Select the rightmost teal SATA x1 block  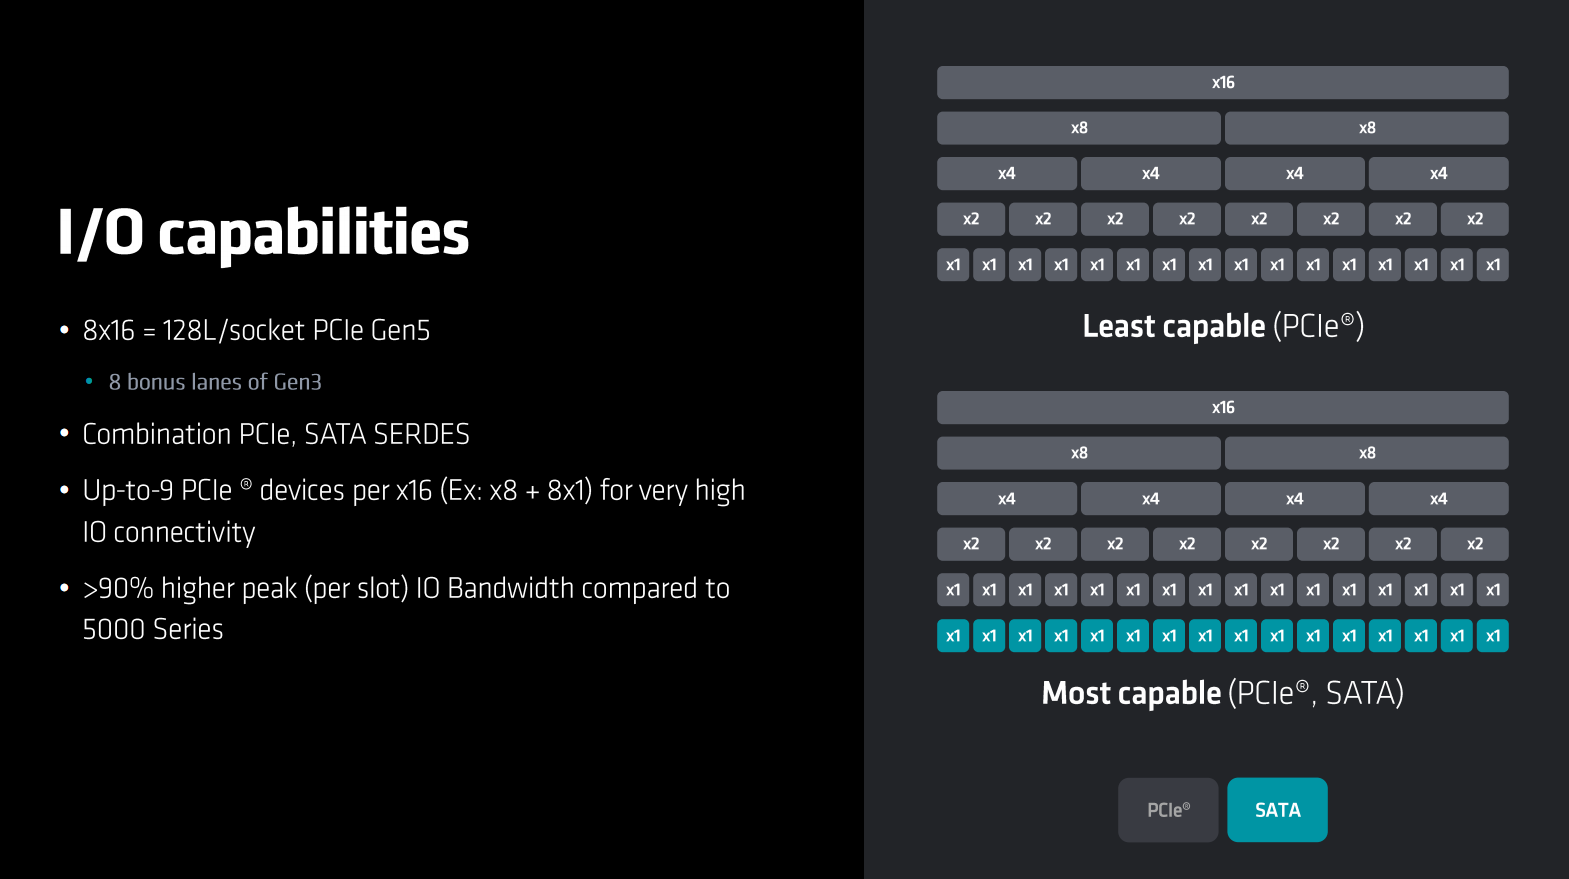pos(1492,636)
